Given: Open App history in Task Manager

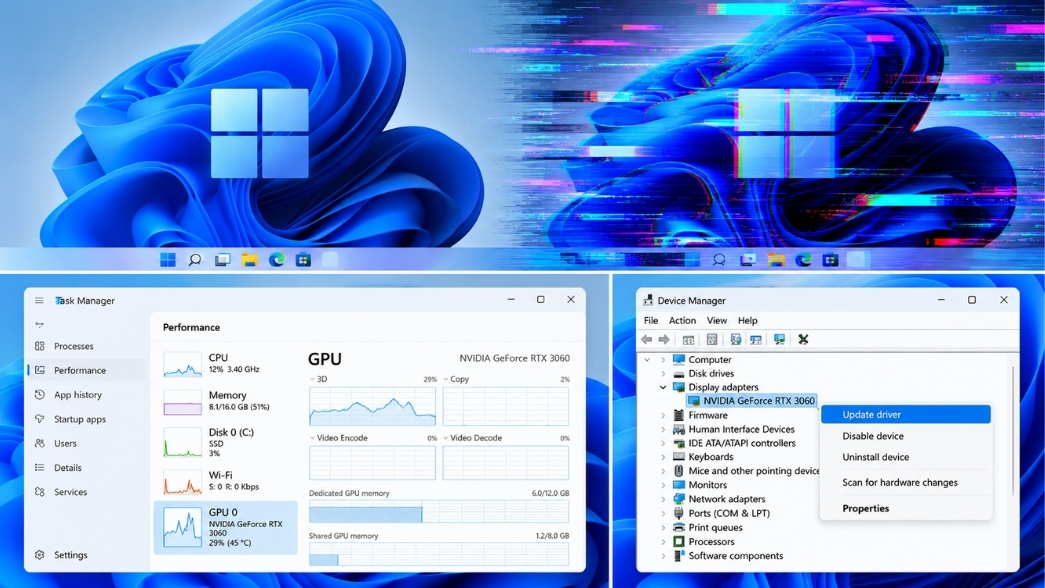Looking at the screenshot, I should (x=77, y=395).
